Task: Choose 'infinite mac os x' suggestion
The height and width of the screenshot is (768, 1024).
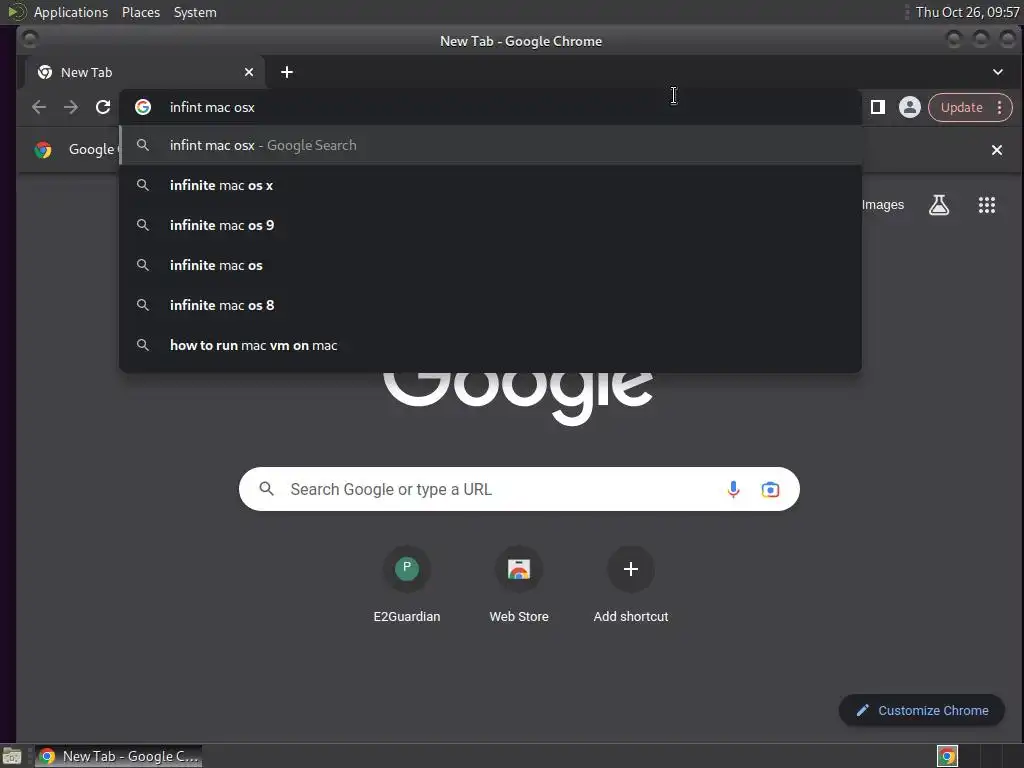Action: click(x=490, y=185)
